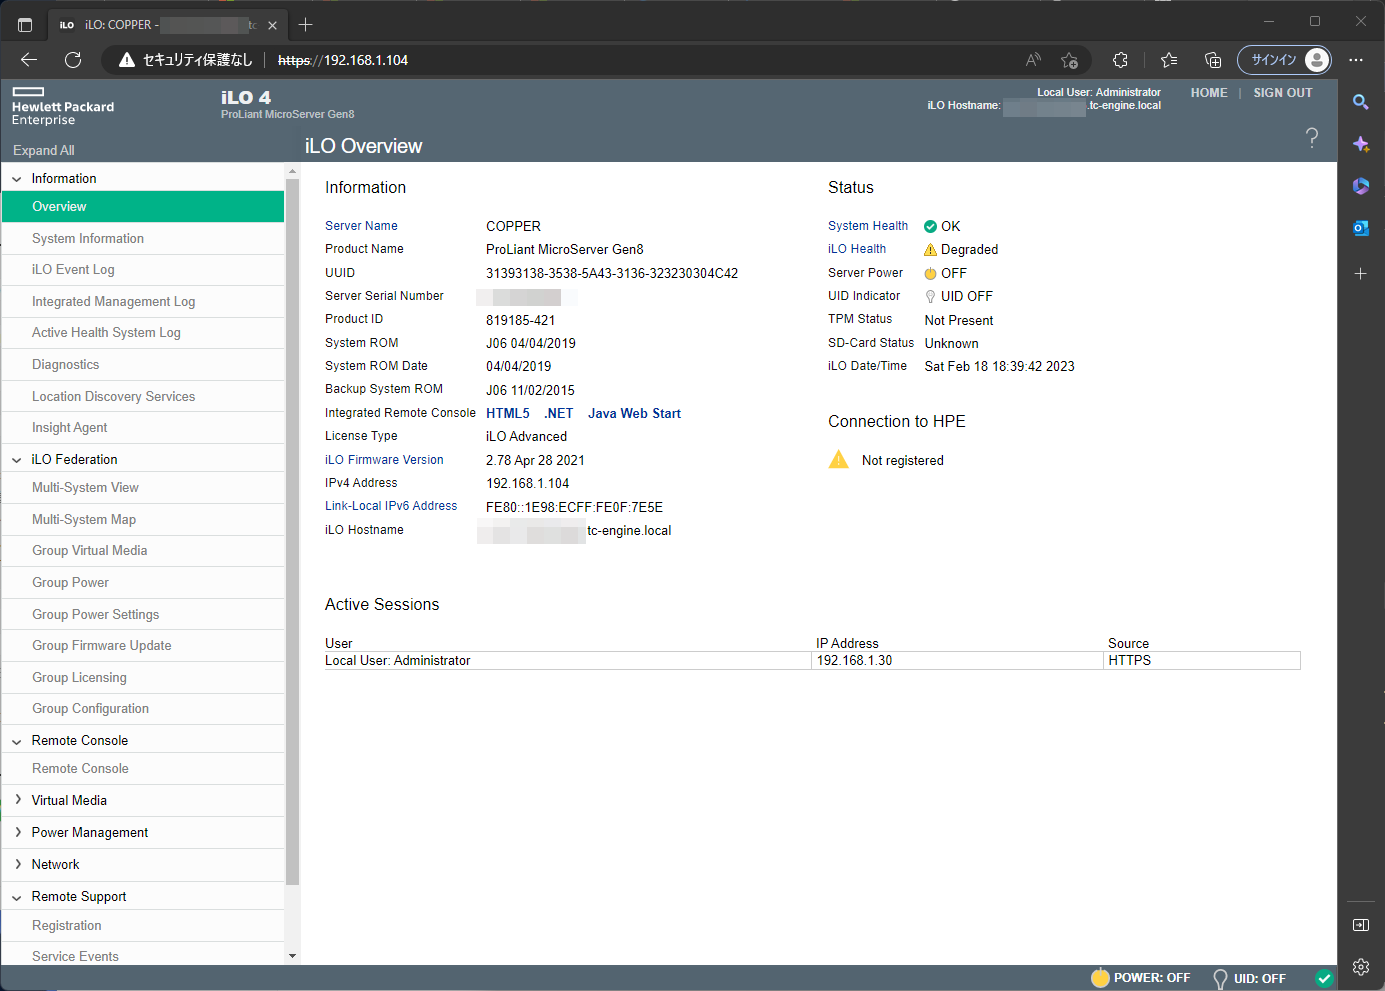This screenshot has width=1385, height=991.
Task: Open favorites list icon
Action: [x=1168, y=60]
